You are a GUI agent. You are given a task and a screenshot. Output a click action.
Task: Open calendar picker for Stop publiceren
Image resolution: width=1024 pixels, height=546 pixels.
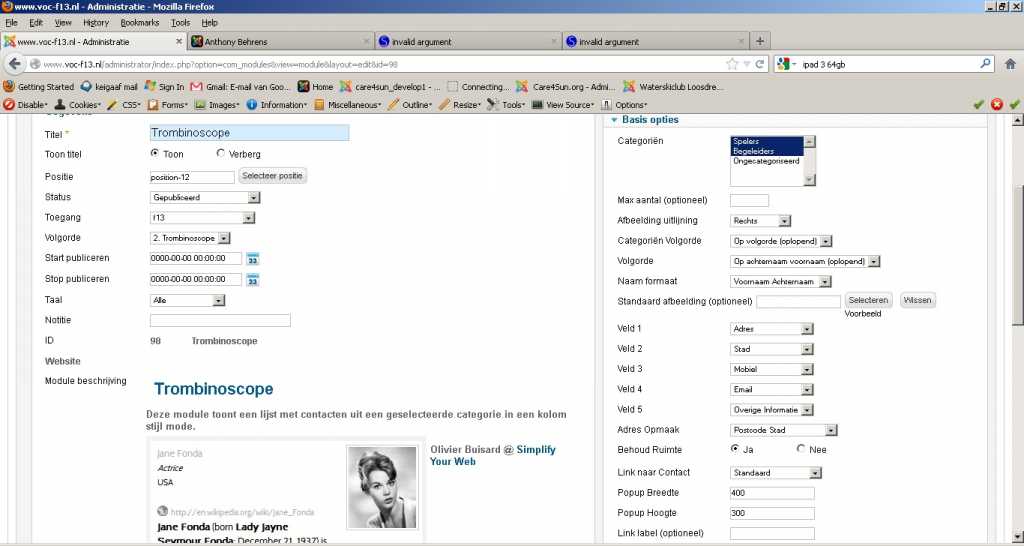click(x=253, y=280)
